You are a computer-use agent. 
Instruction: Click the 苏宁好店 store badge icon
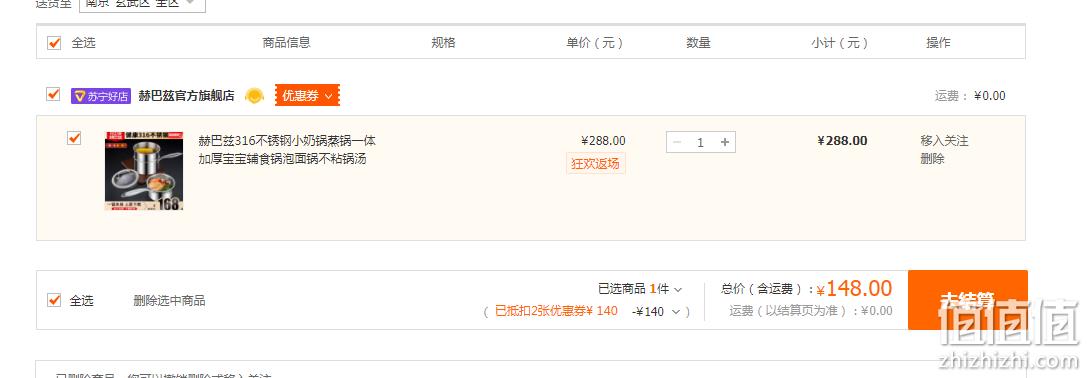click(x=100, y=96)
